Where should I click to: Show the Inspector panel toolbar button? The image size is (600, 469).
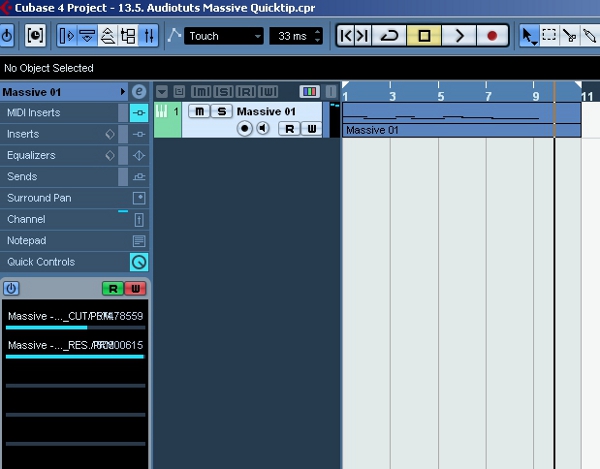coord(67,36)
